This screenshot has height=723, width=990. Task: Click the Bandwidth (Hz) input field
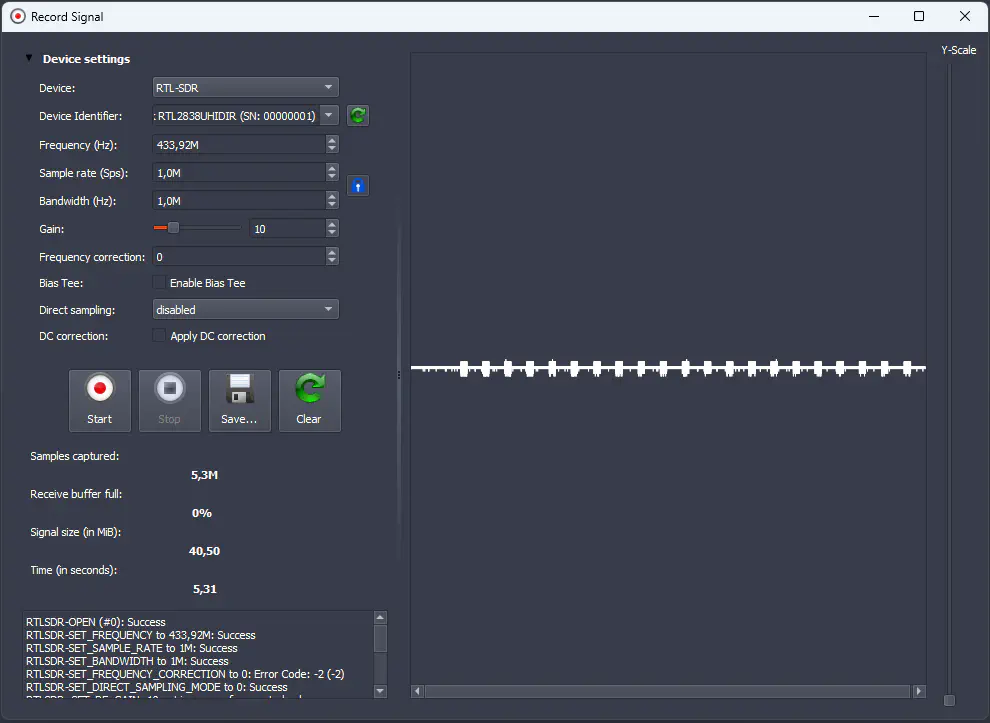click(238, 201)
